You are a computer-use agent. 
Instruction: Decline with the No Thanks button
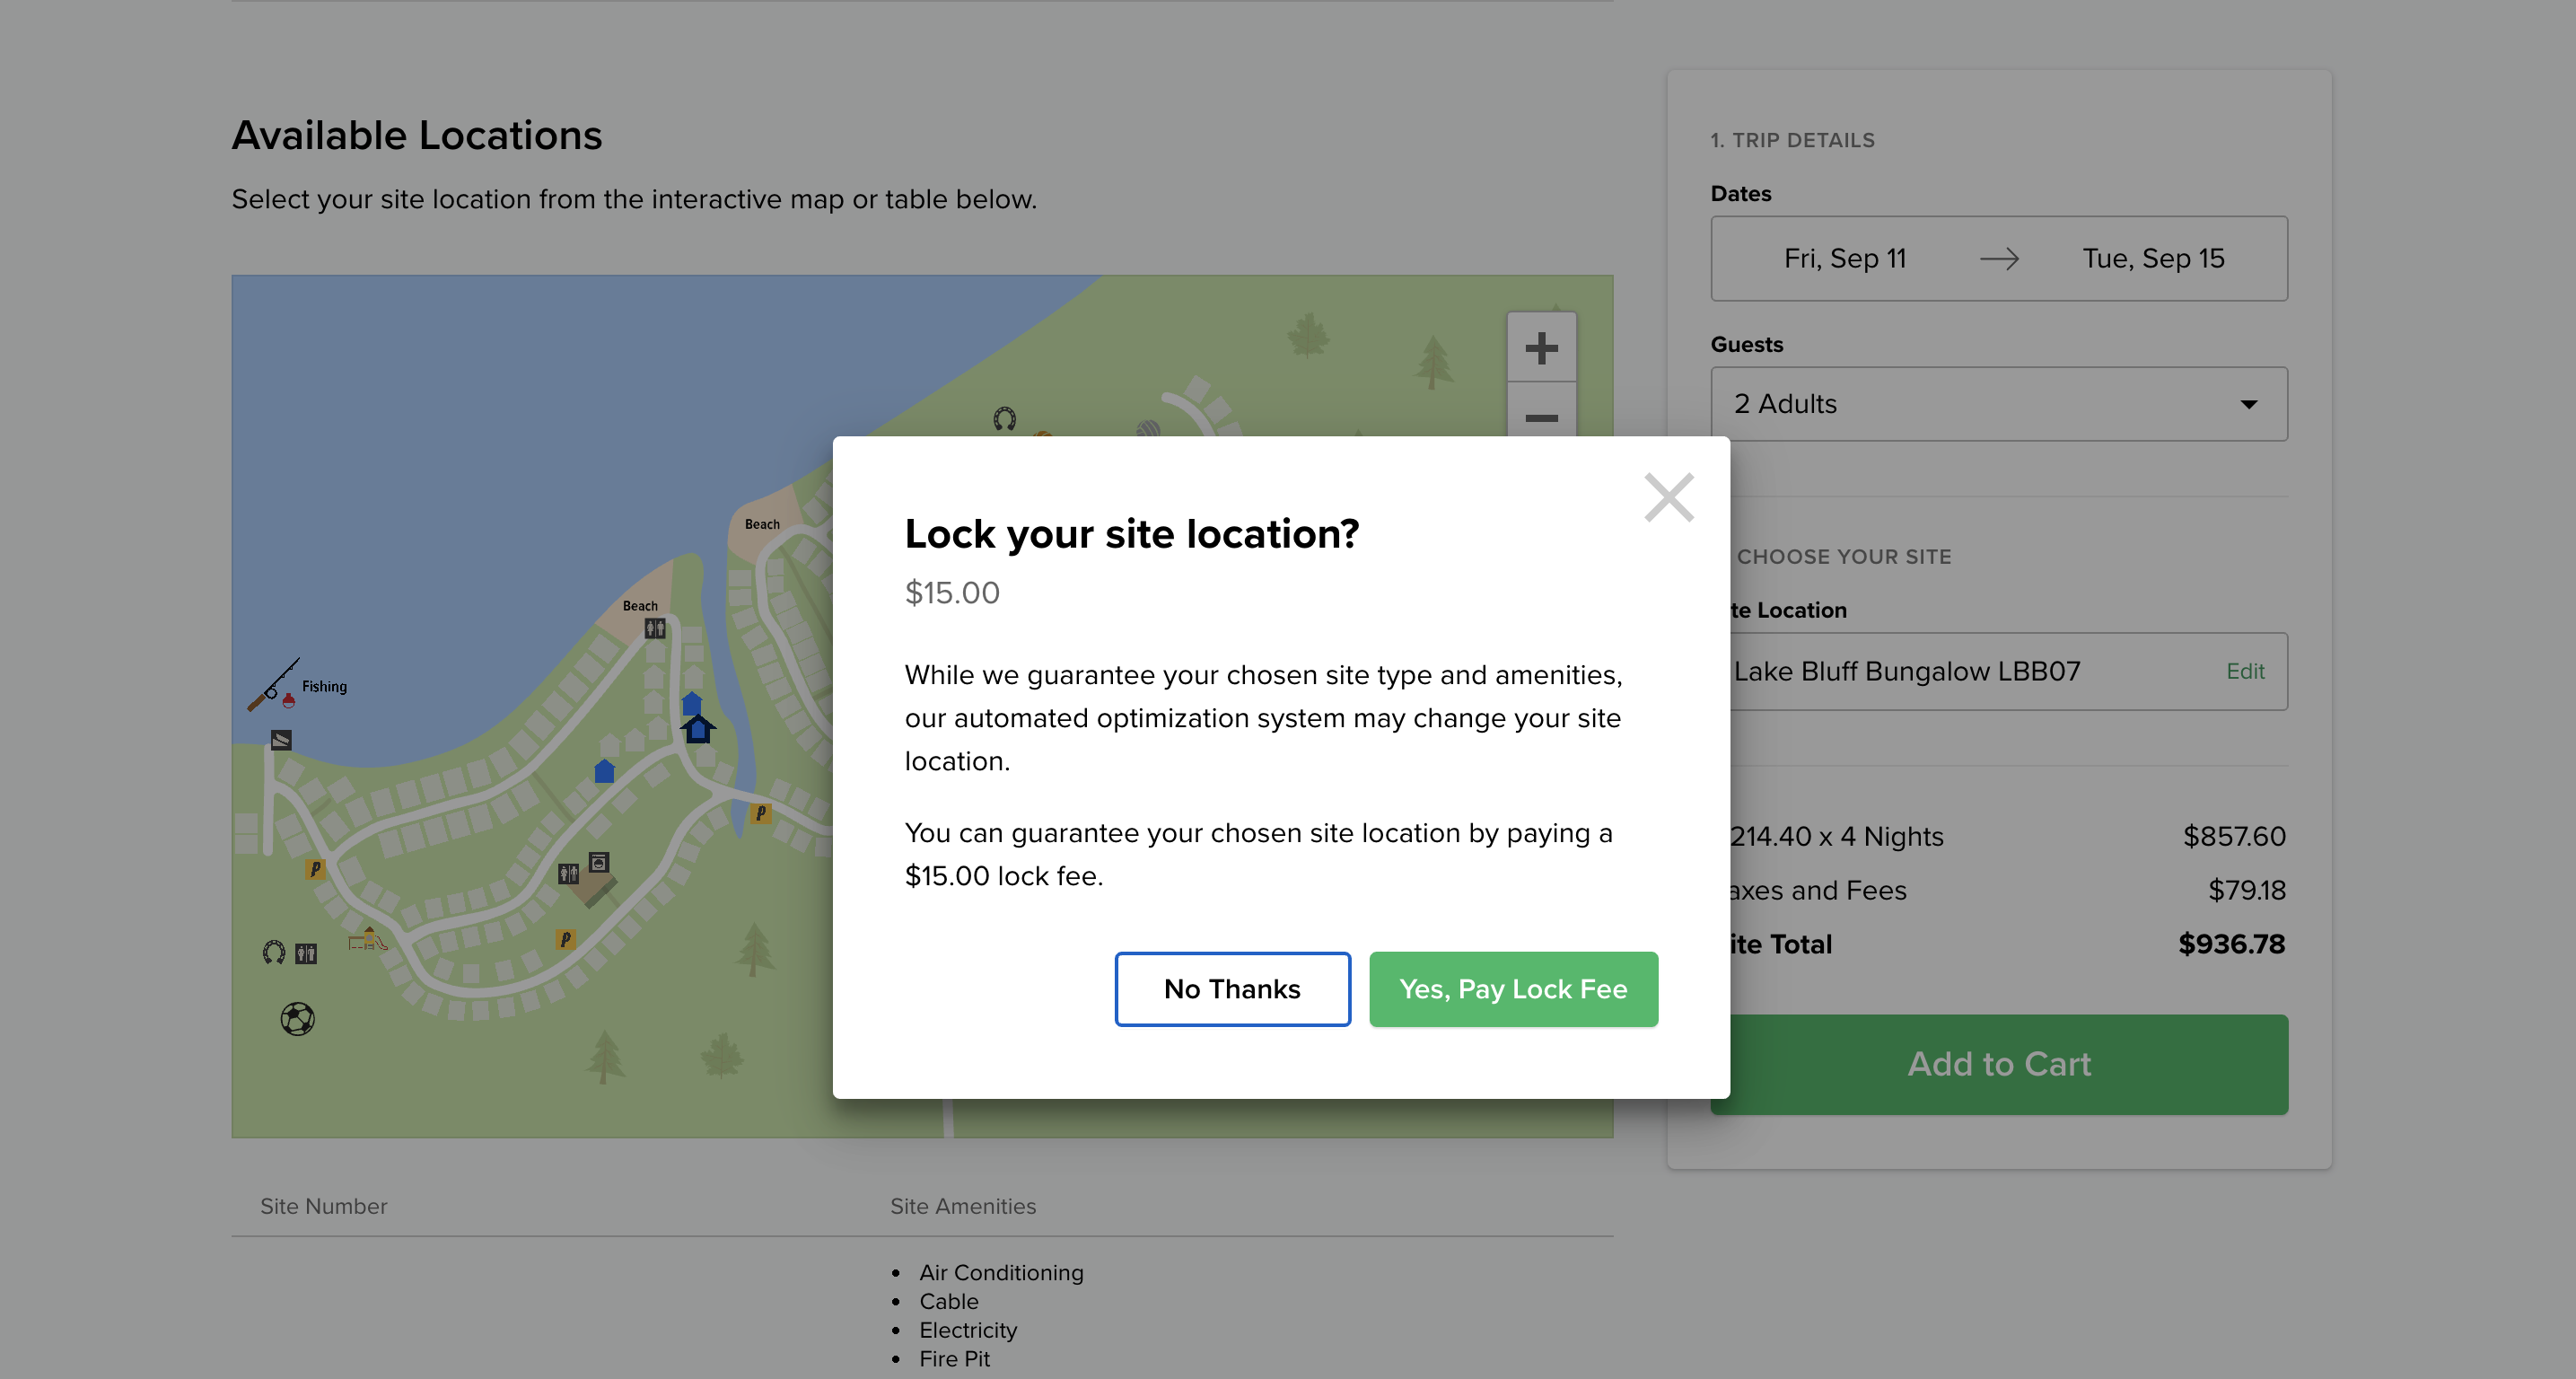click(x=1232, y=988)
